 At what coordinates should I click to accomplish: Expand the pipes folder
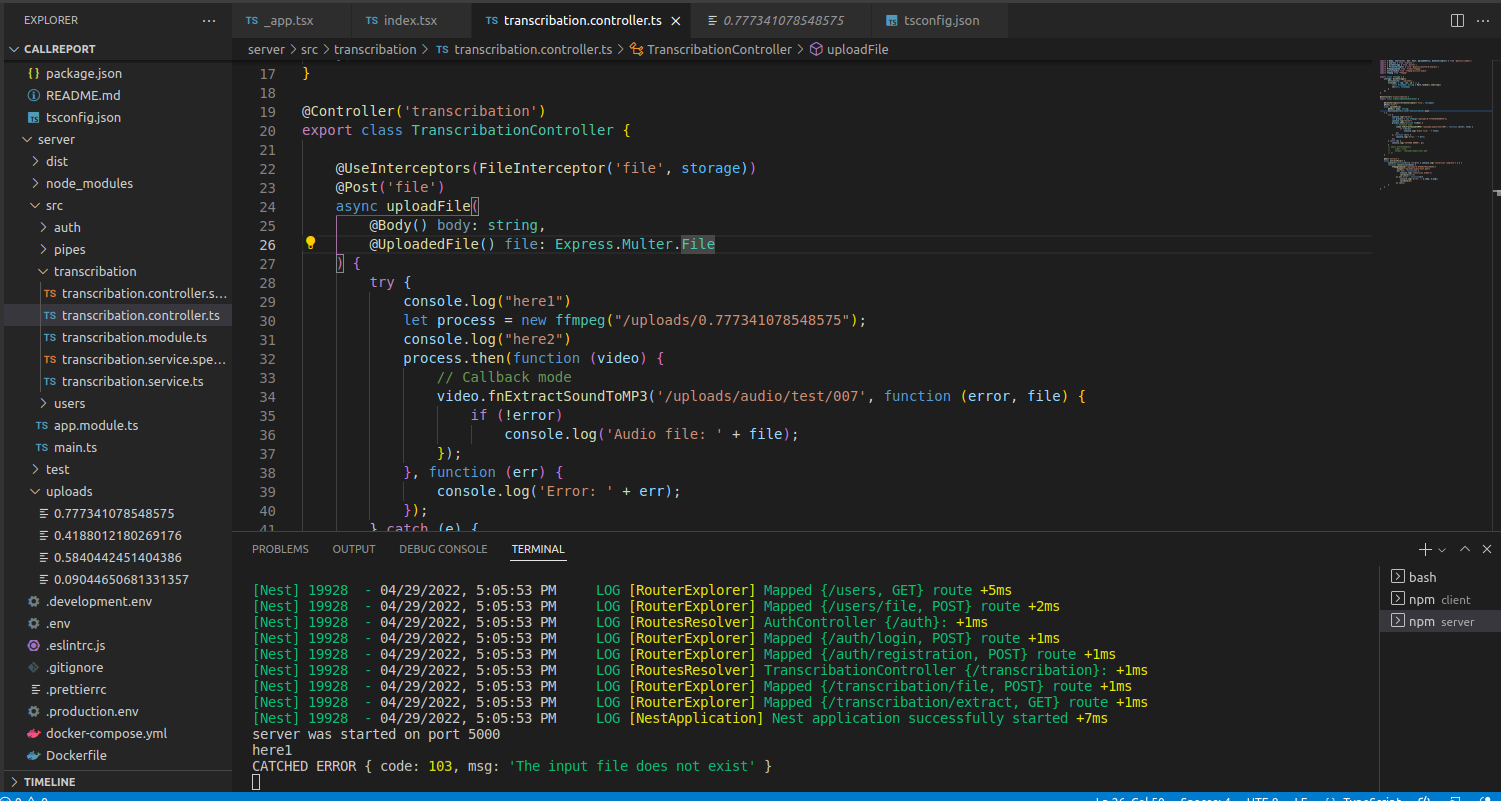click(x=118, y=249)
